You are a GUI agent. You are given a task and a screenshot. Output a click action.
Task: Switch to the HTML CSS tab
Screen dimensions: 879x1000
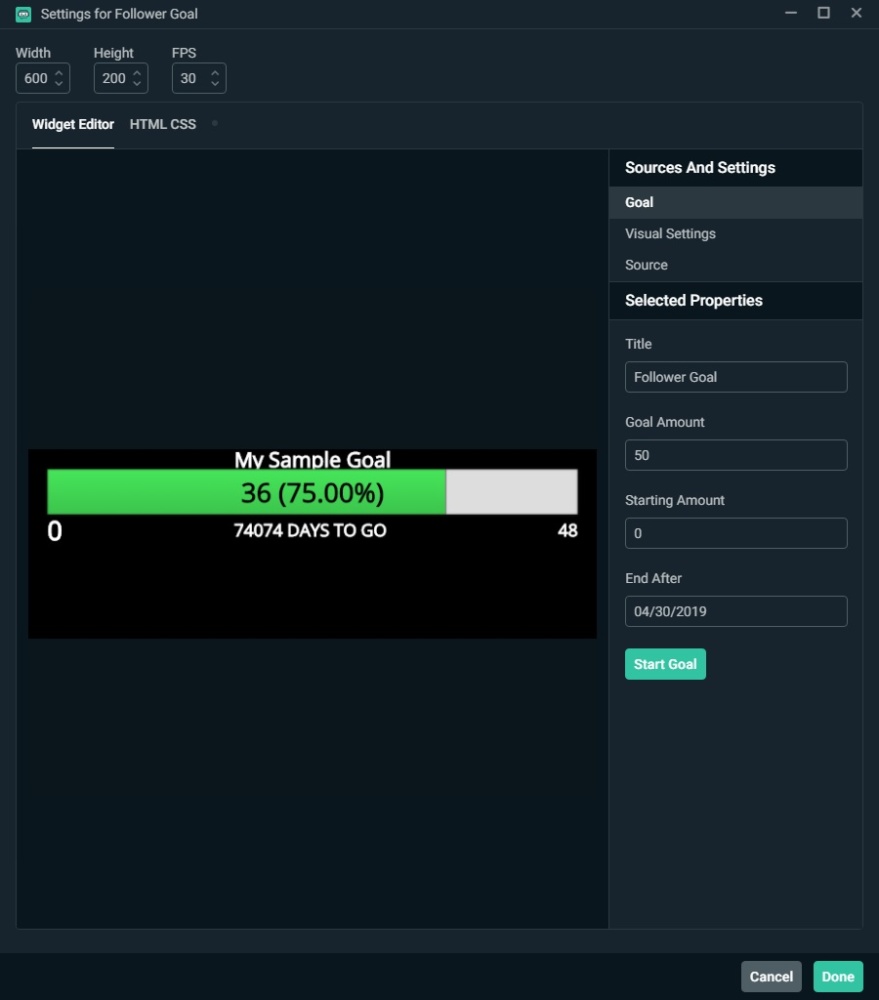[x=163, y=124]
